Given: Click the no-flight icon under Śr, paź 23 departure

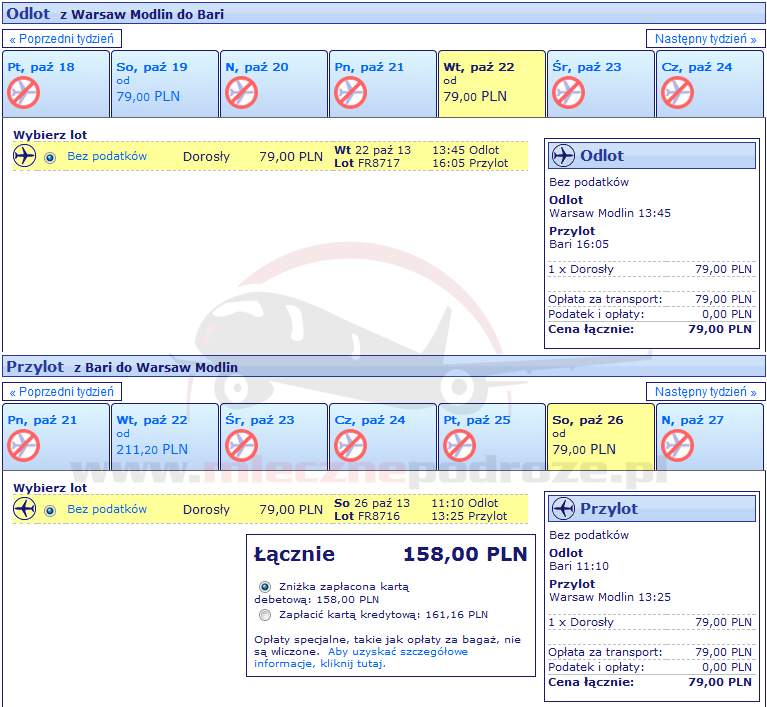Looking at the screenshot, I should click(567, 93).
